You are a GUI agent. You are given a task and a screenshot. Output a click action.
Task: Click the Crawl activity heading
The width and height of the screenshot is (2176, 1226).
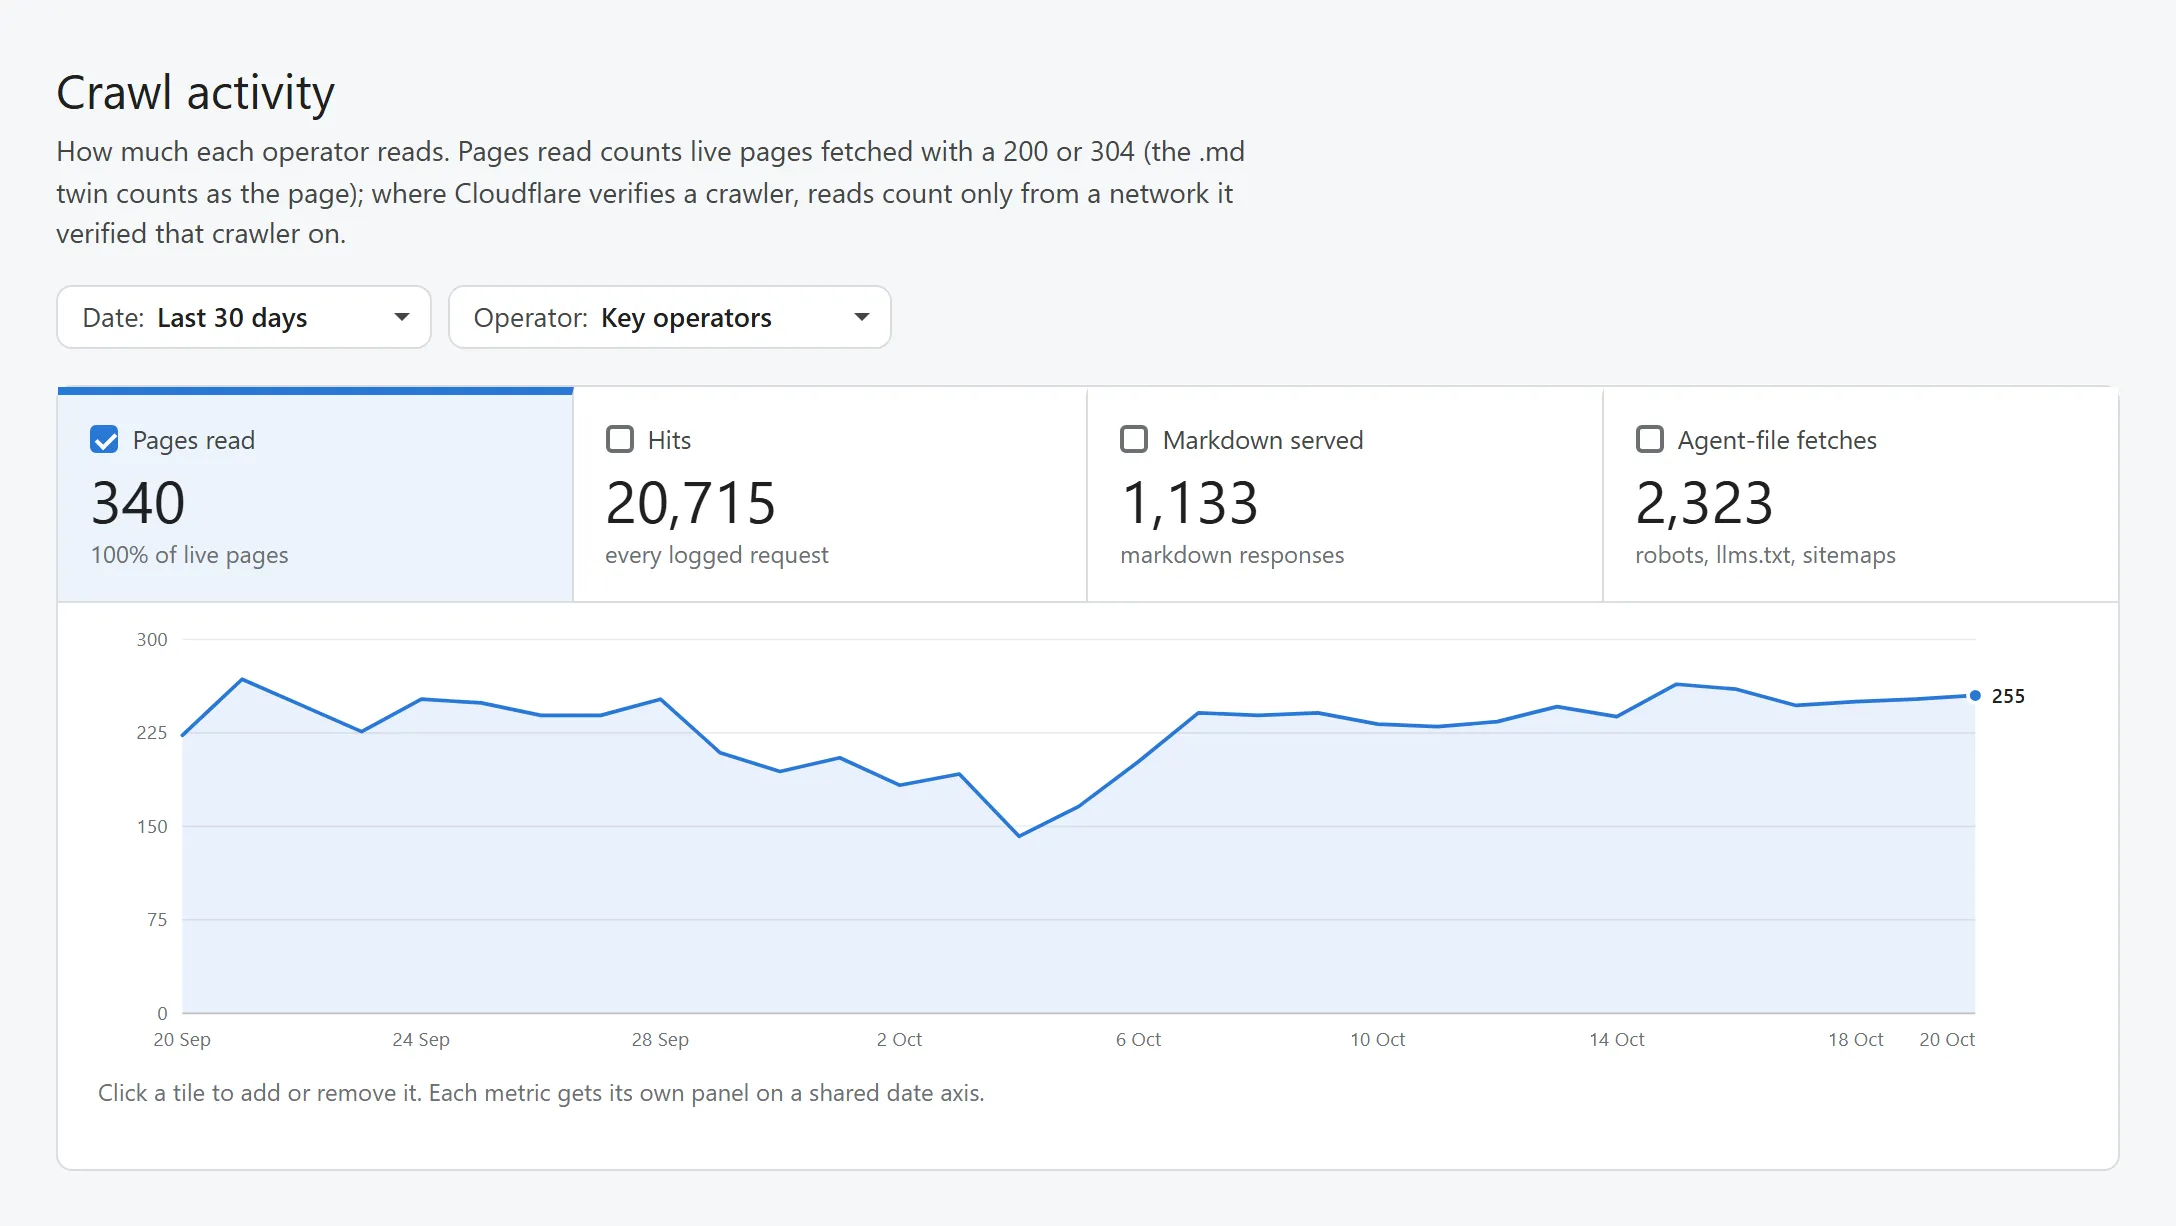(x=195, y=93)
